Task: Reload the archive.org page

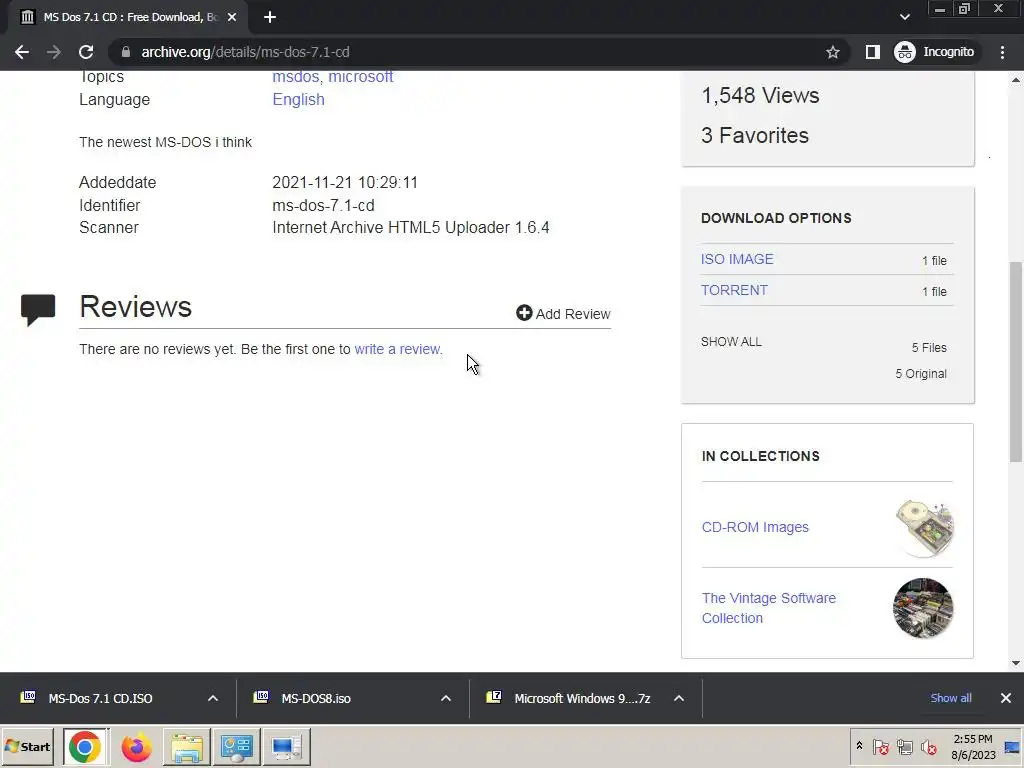Action: pyautogui.click(x=86, y=52)
